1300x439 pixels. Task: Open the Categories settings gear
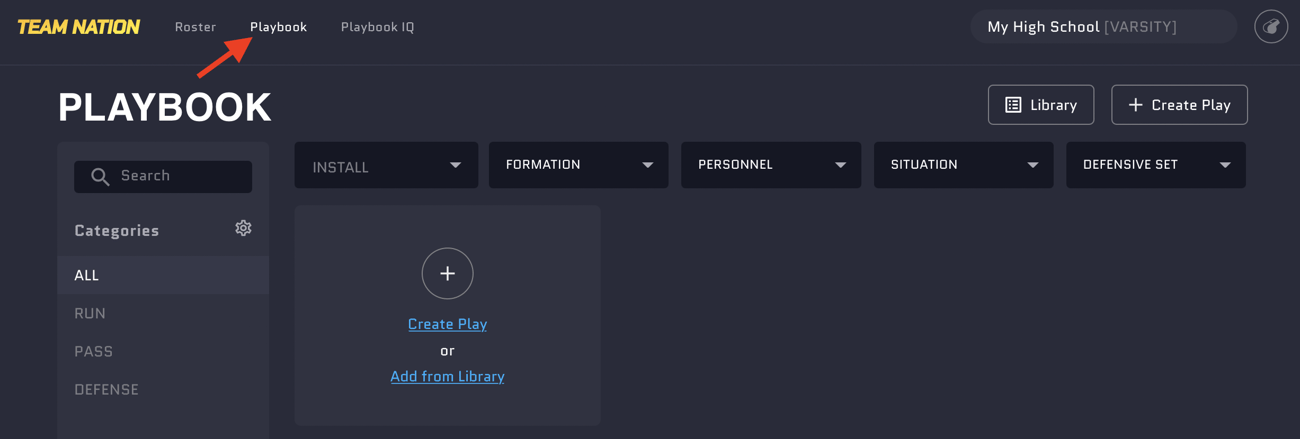(x=243, y=229)
